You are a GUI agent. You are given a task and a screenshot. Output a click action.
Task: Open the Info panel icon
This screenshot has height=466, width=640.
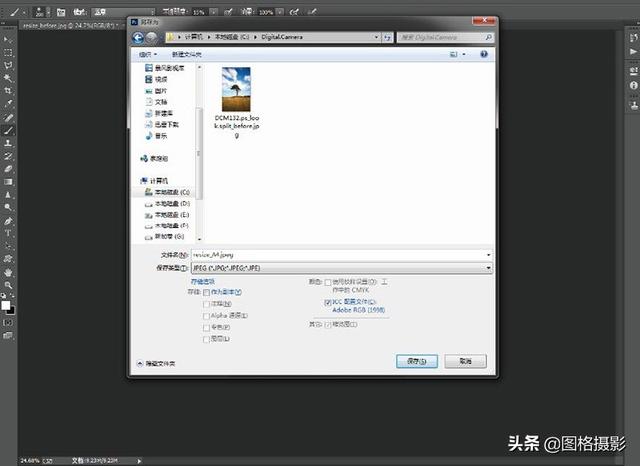(x=633, y=85)
